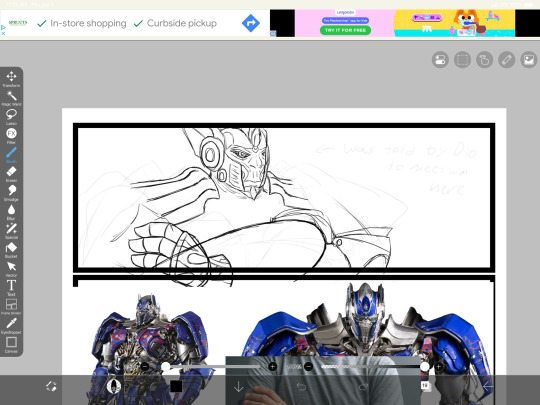Screen dimensions: 540x405
Task: Open the view menu toggle switches icon
Action: [440, 60]
